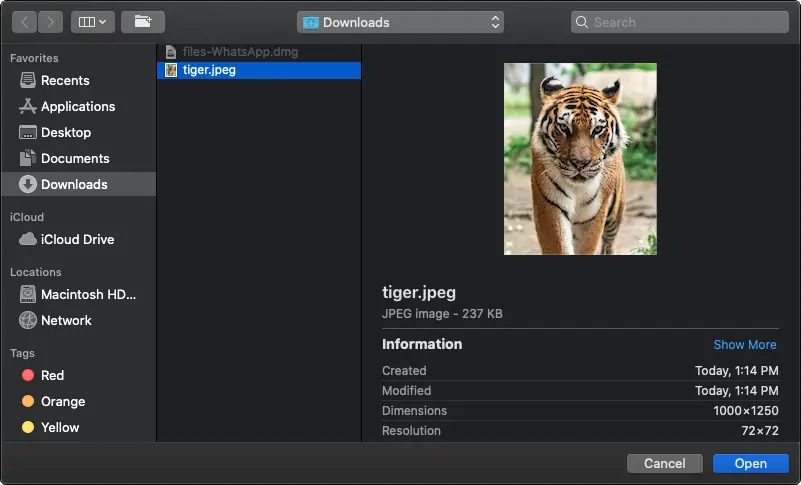This screenshot has height=485, width=801.
Task: Click the iCloud section header
Action: pyautogui.click(x=27, y=217)
